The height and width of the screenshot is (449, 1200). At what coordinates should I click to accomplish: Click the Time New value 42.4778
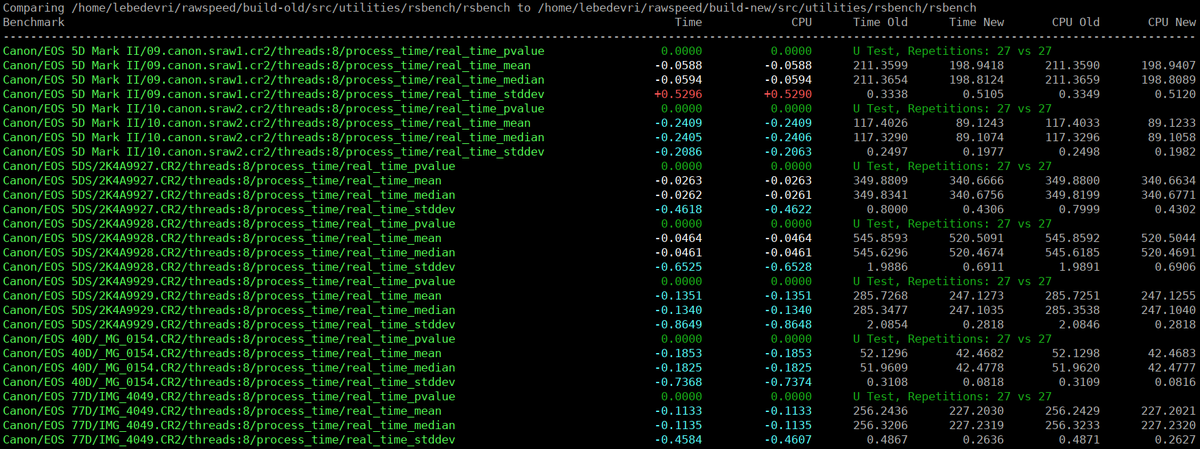pyautogui.click(x=981, y=368)
